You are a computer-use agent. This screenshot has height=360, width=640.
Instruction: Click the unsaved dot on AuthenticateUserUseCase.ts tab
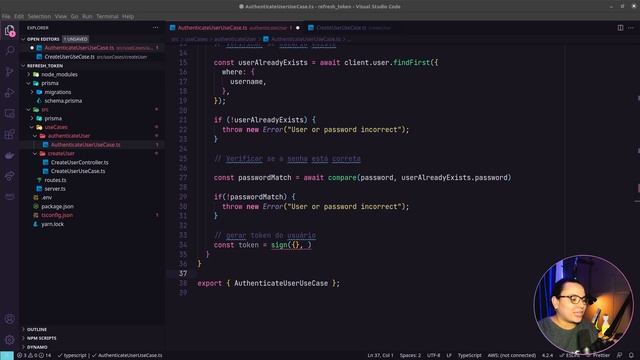coord(298,28)
